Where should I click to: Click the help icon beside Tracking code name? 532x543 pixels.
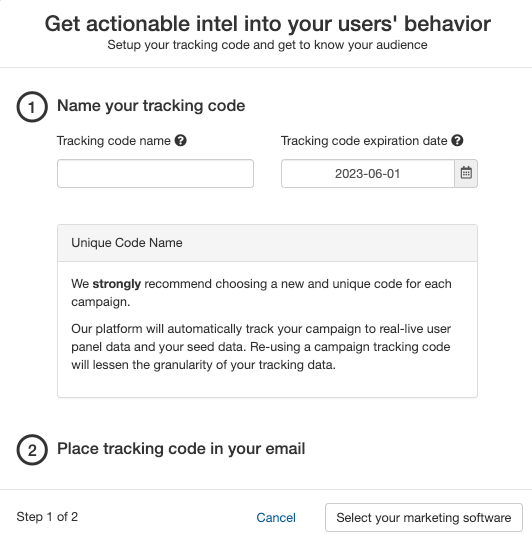[x=180, y=141]
